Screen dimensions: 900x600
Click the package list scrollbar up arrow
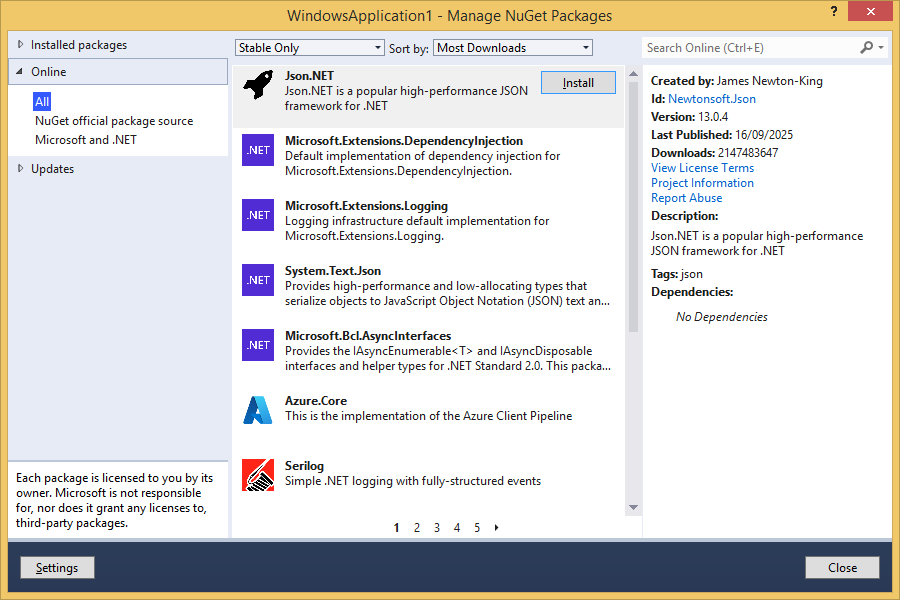[x=633, y=74]
